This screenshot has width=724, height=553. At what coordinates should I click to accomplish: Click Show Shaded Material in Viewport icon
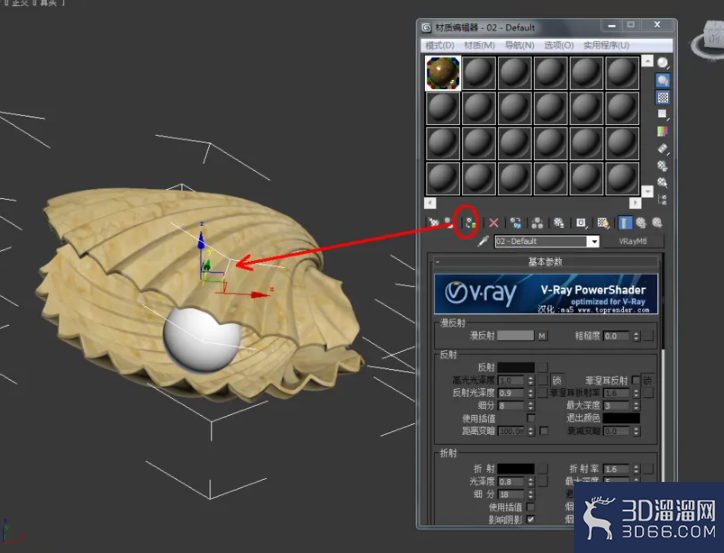coord(603,223)
